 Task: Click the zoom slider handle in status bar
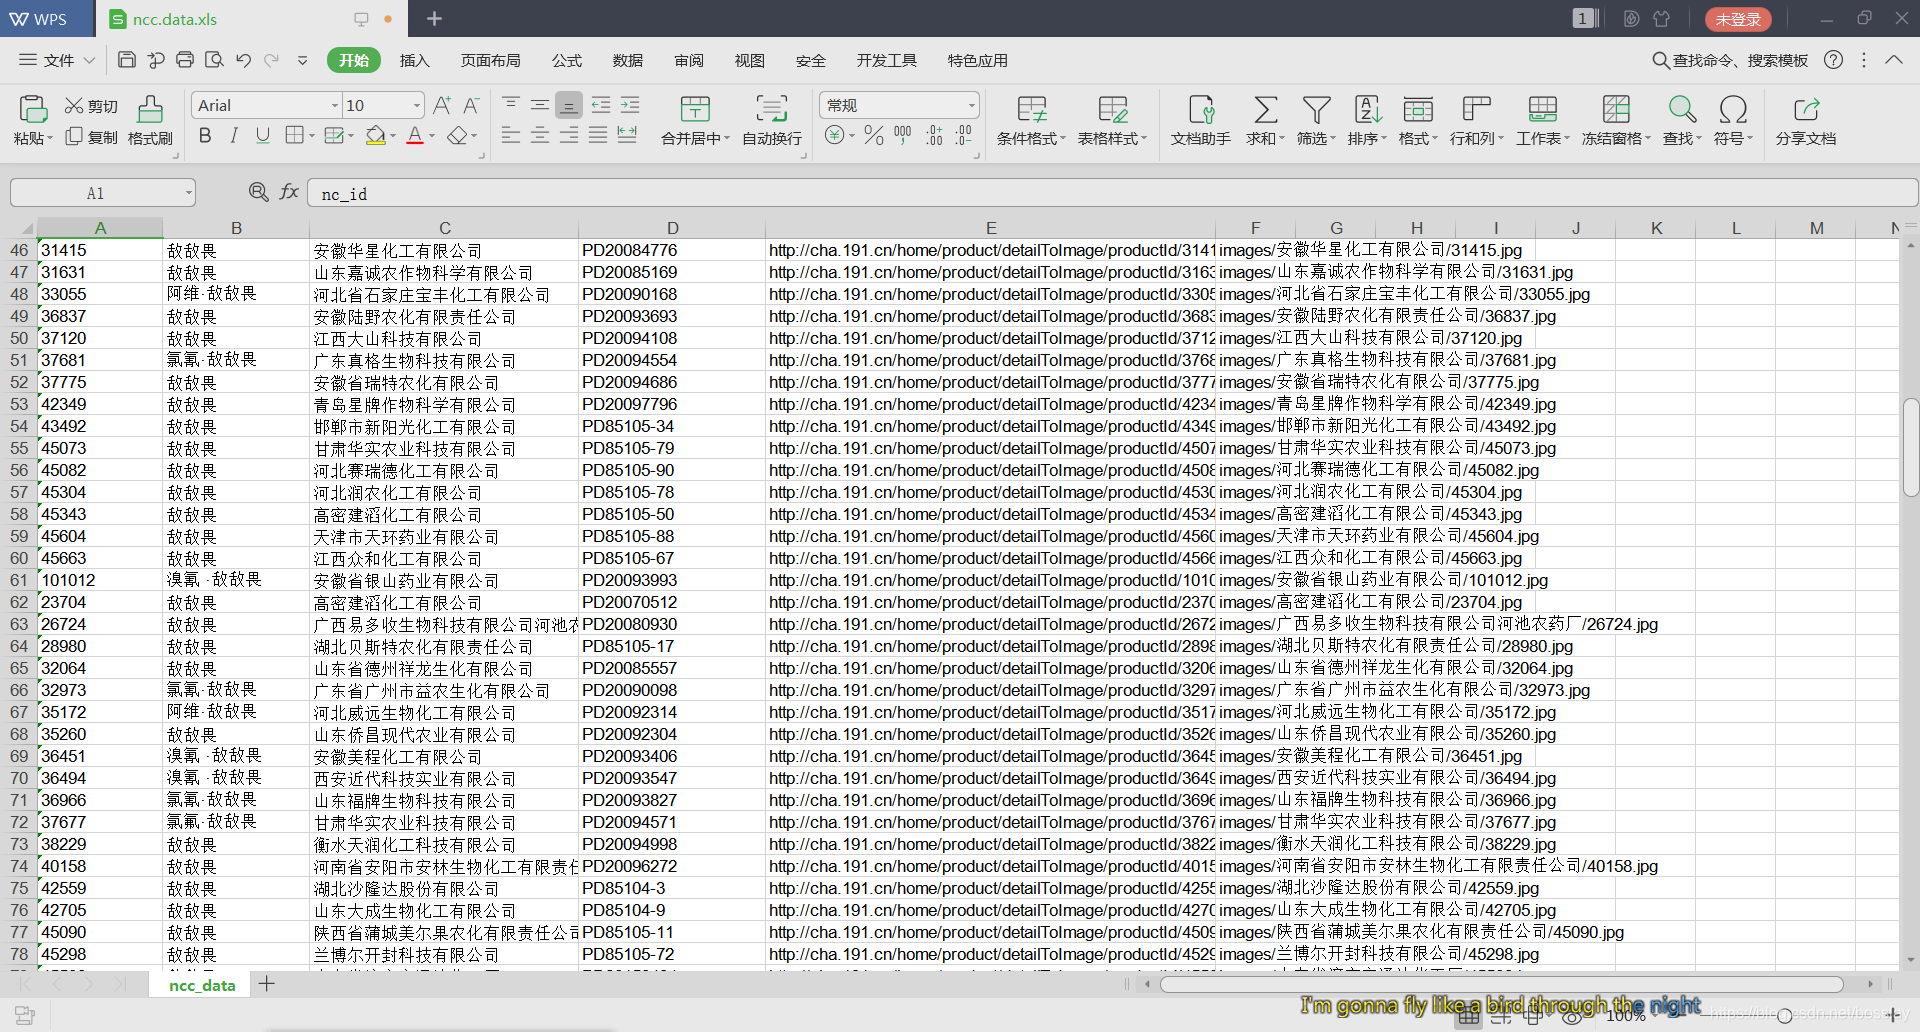1785,1015
